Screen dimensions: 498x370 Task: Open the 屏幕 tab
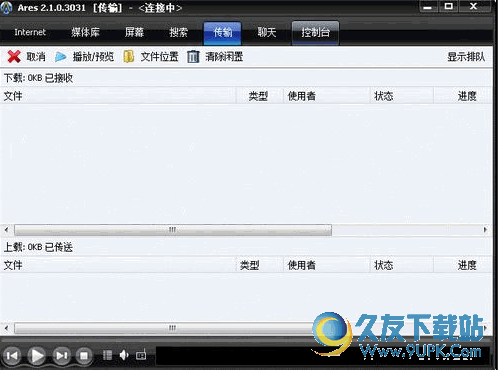click(134, 32)
